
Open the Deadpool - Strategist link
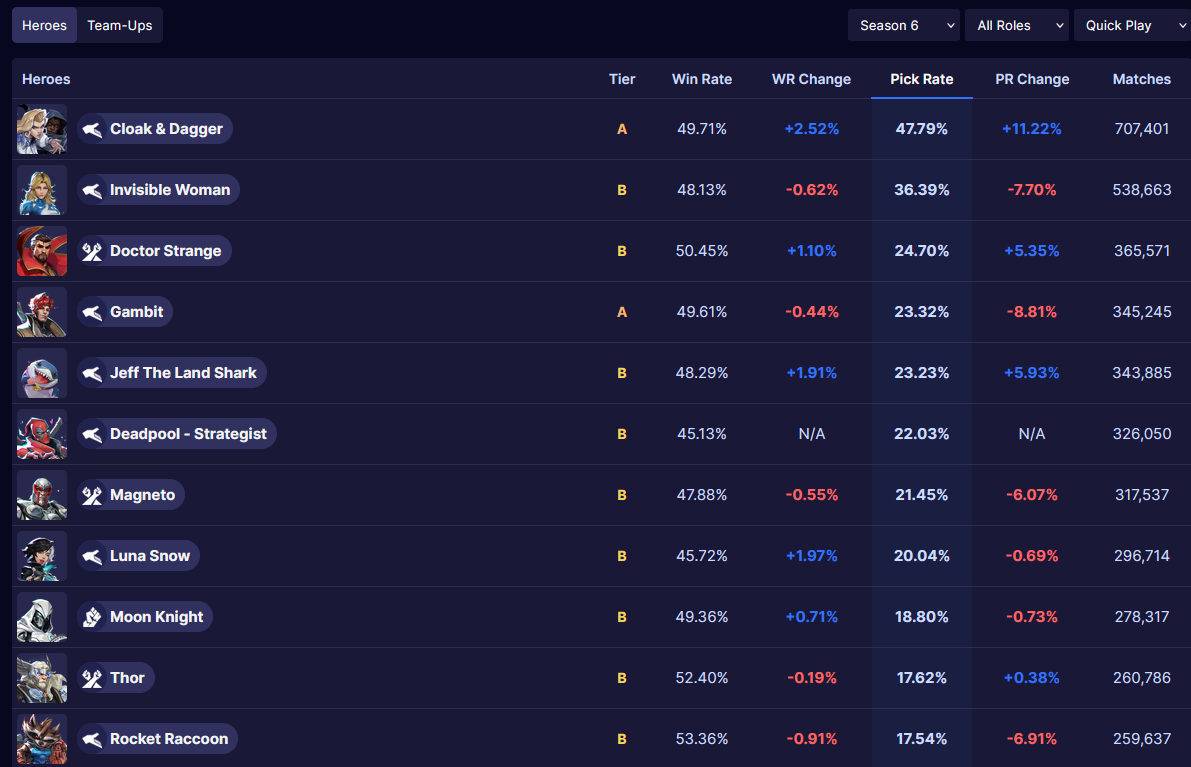(177, 434)
